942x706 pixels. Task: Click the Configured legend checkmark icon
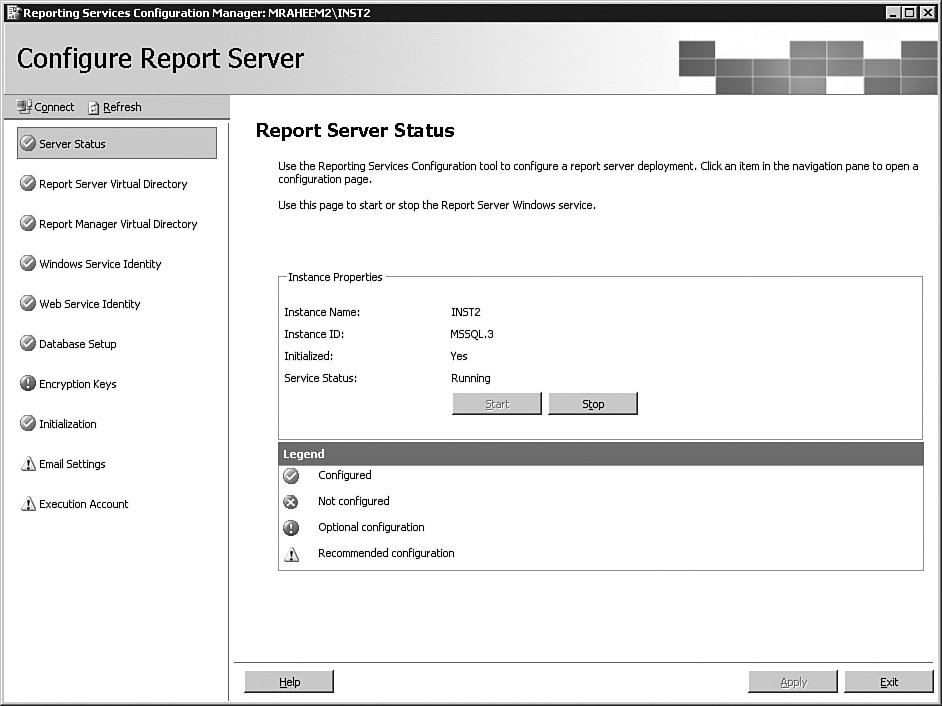[291, 476]
